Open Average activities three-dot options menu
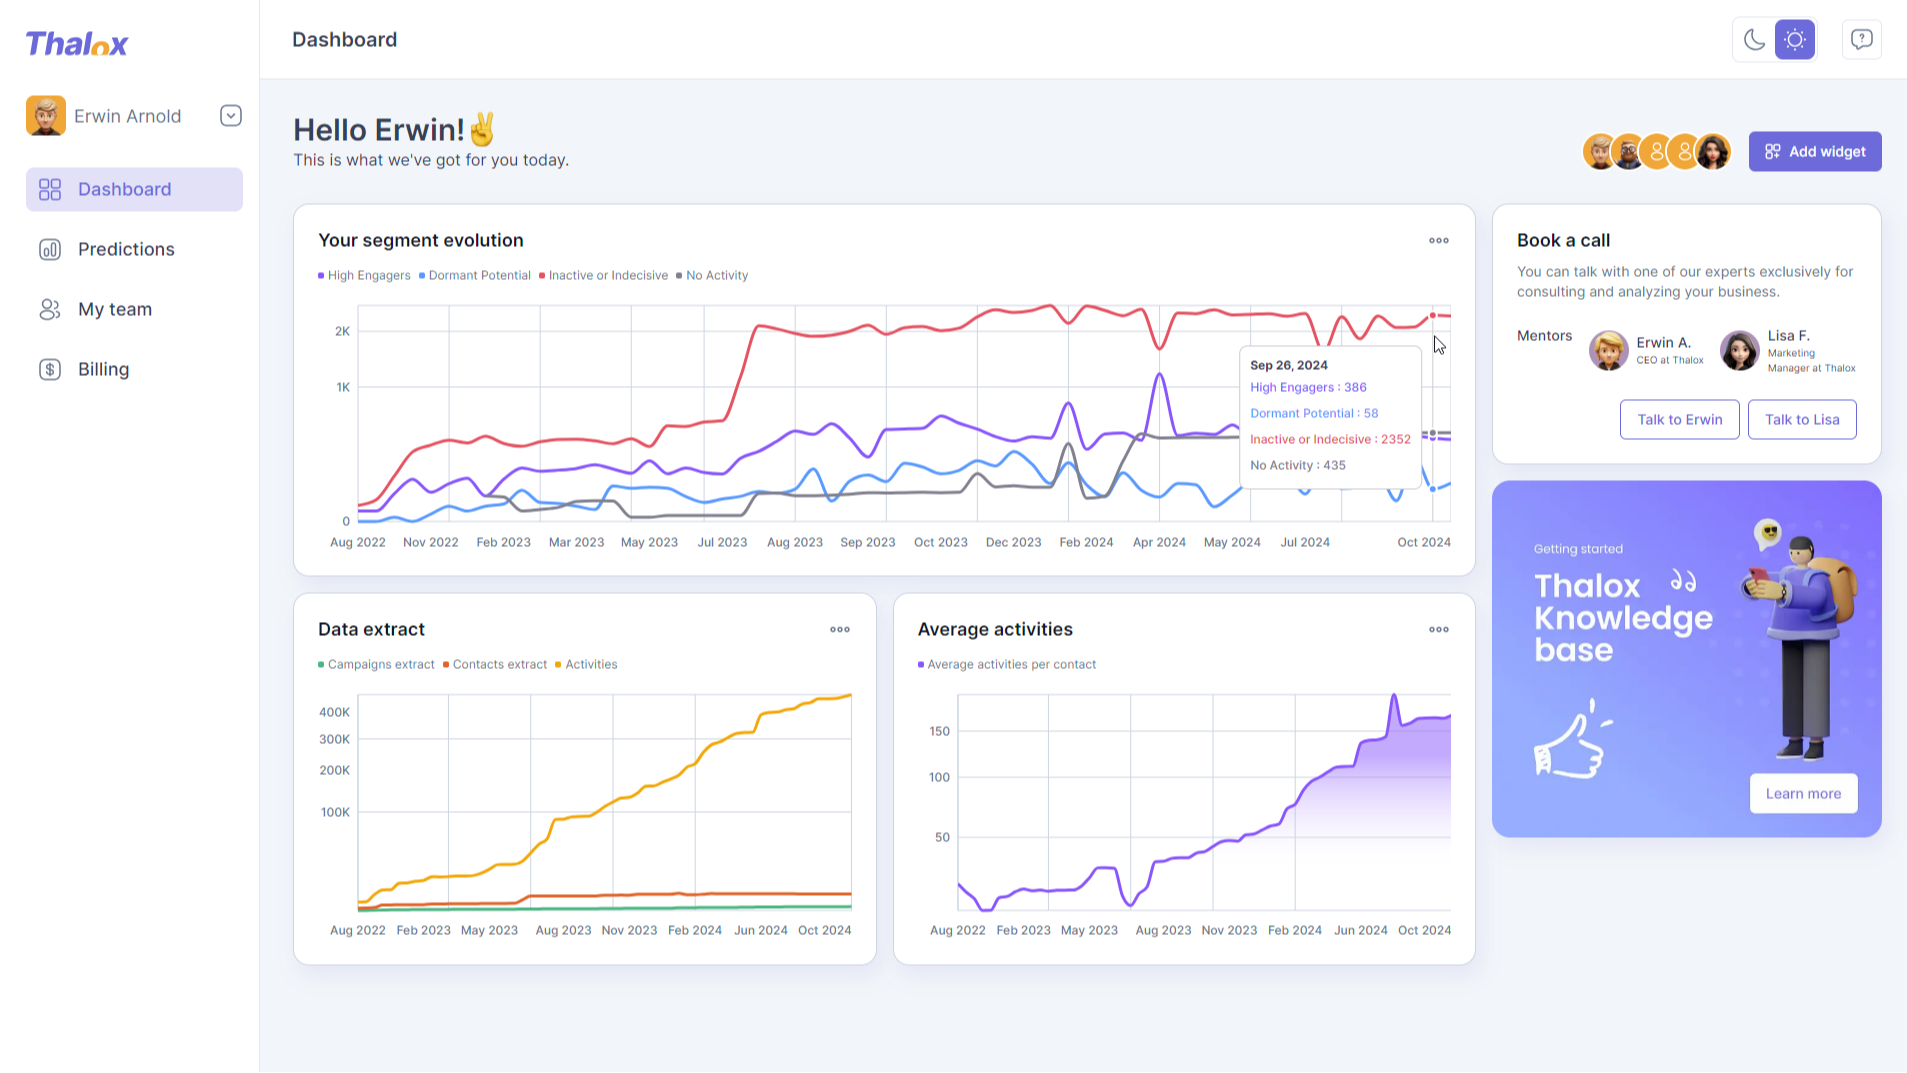Screen dimensions: 1907x1073 coord(1439,629)
